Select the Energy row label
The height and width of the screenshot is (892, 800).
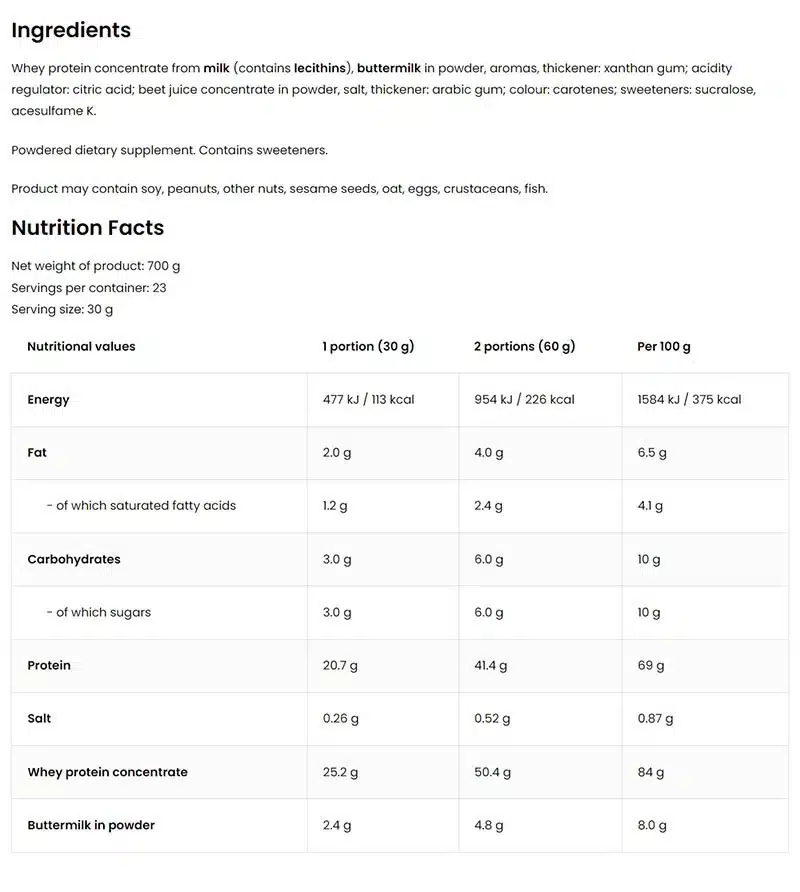(48, 399)
